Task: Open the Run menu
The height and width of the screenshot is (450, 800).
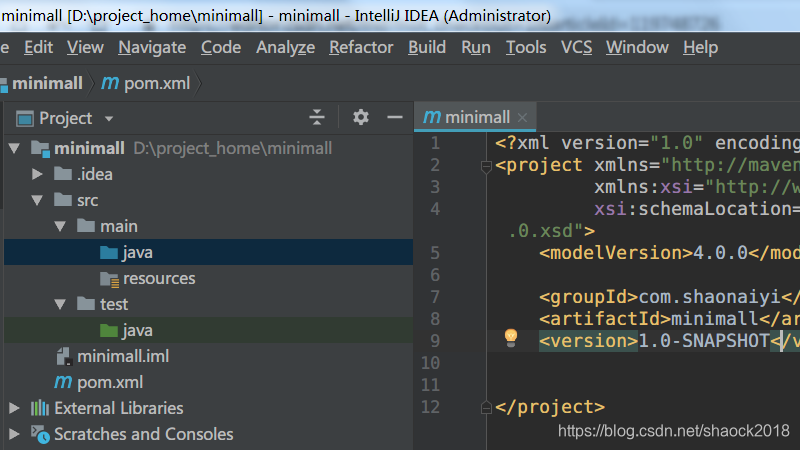Action: click(476, 47)
